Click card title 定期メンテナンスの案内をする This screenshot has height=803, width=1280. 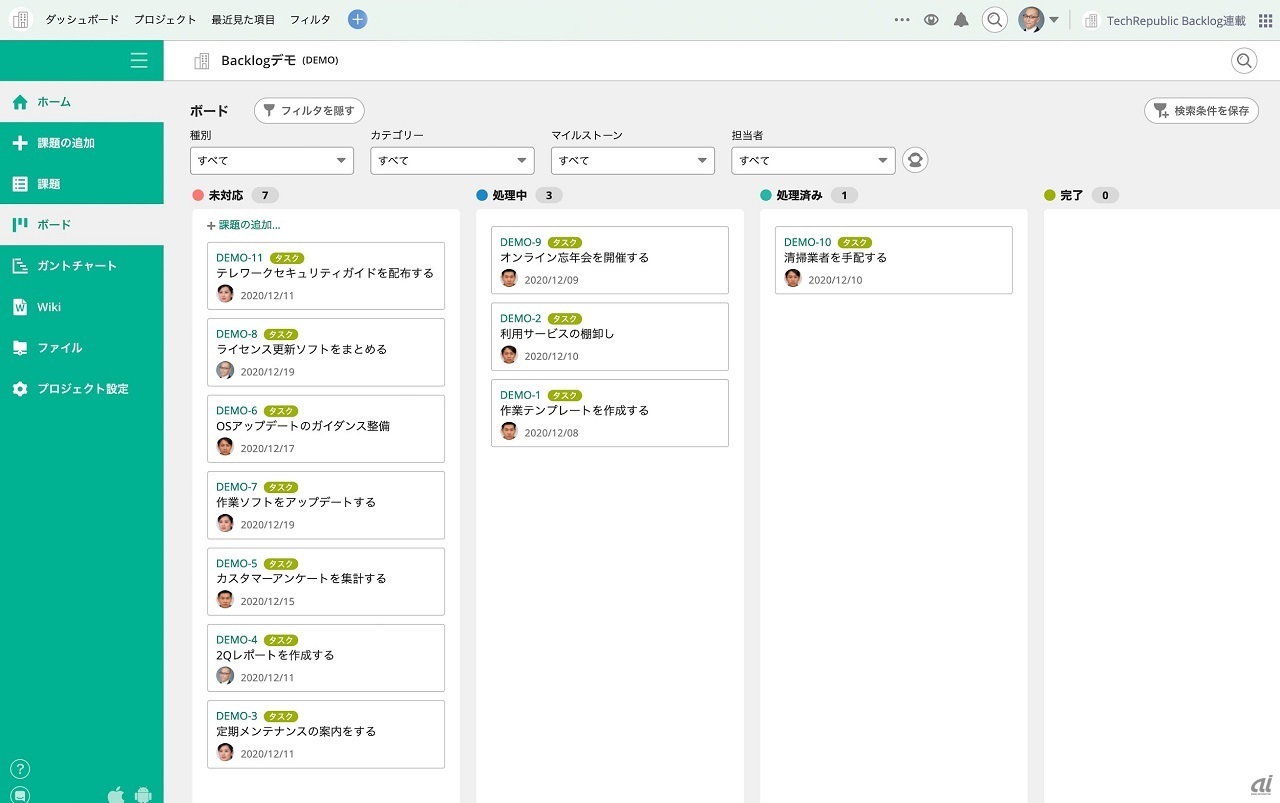(296, 731)
